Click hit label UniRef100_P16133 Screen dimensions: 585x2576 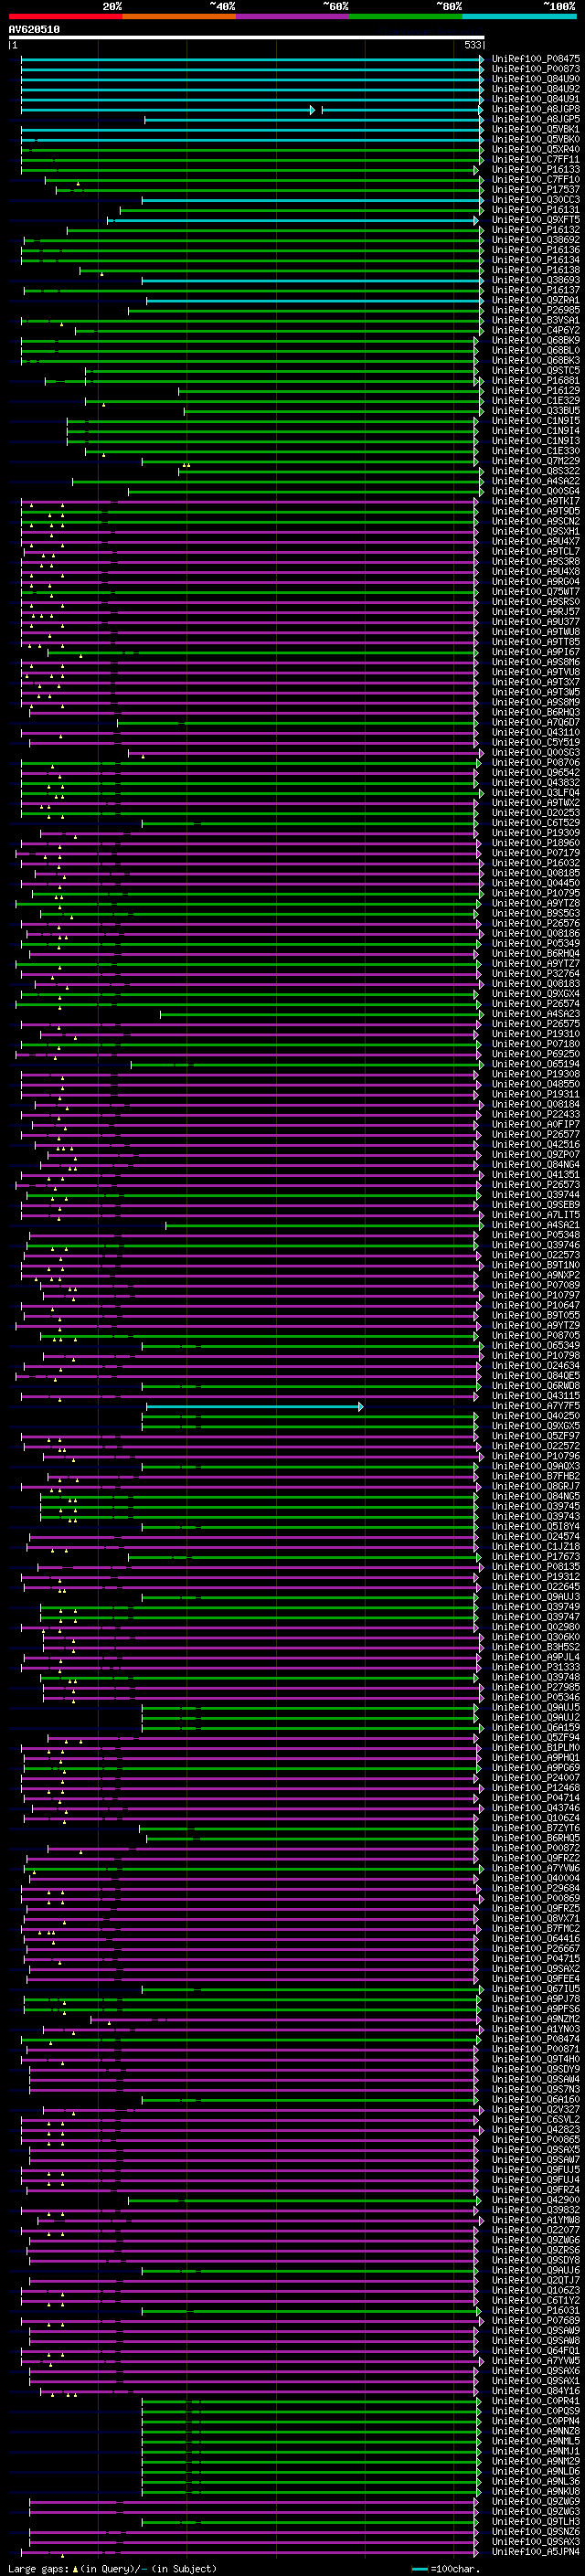pos(536,170)
